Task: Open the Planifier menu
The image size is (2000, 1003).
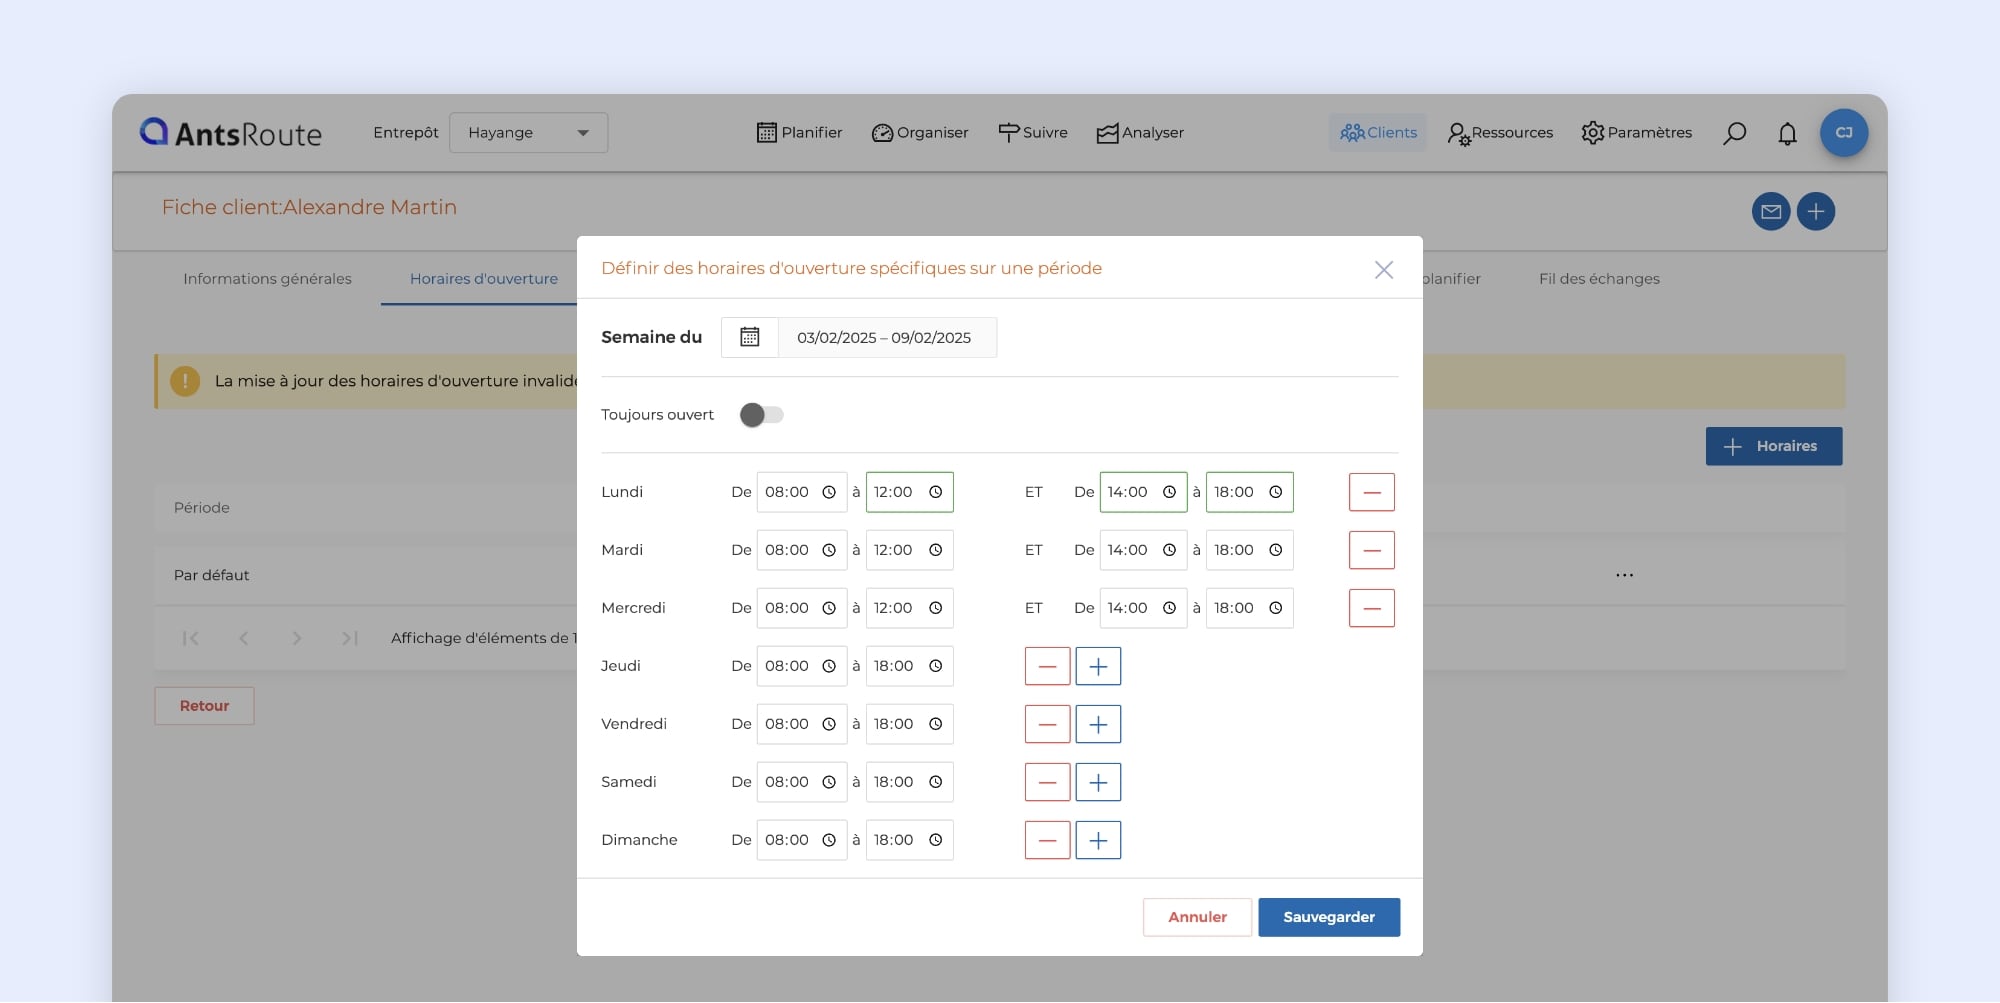Action: pos(799,133)
